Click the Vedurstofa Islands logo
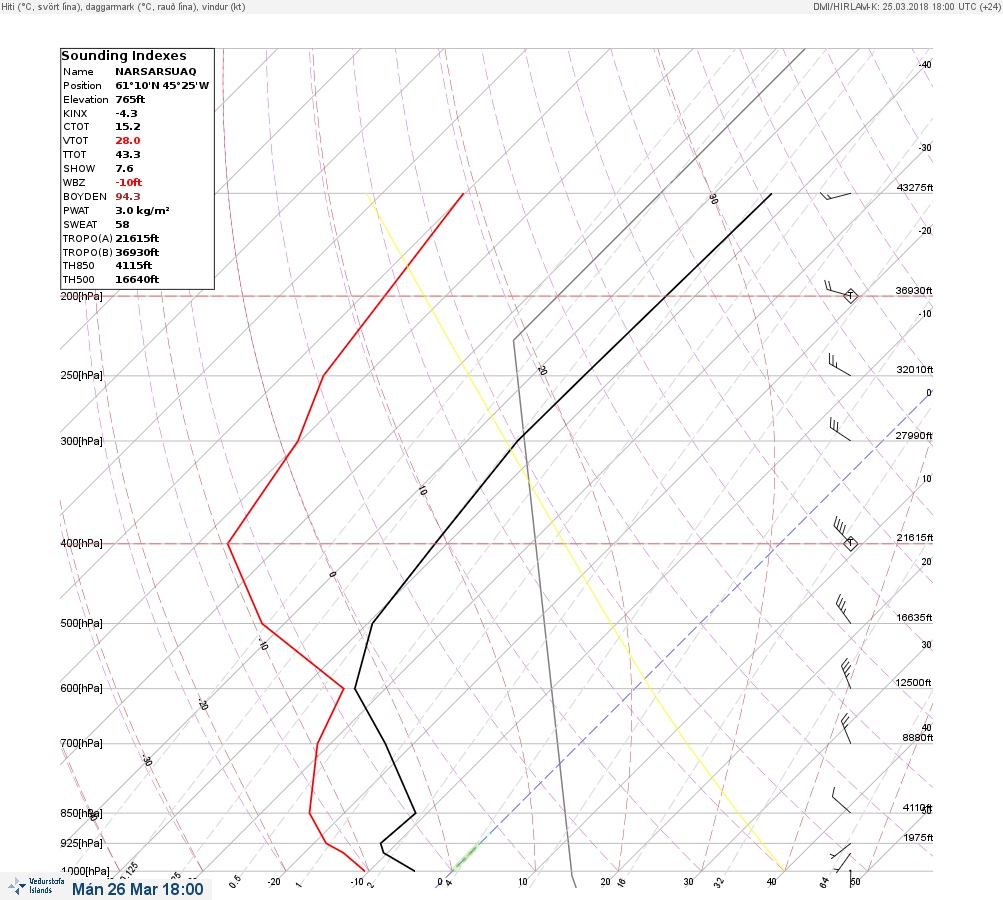This screenshot has height=900, width=1003. 36,886
